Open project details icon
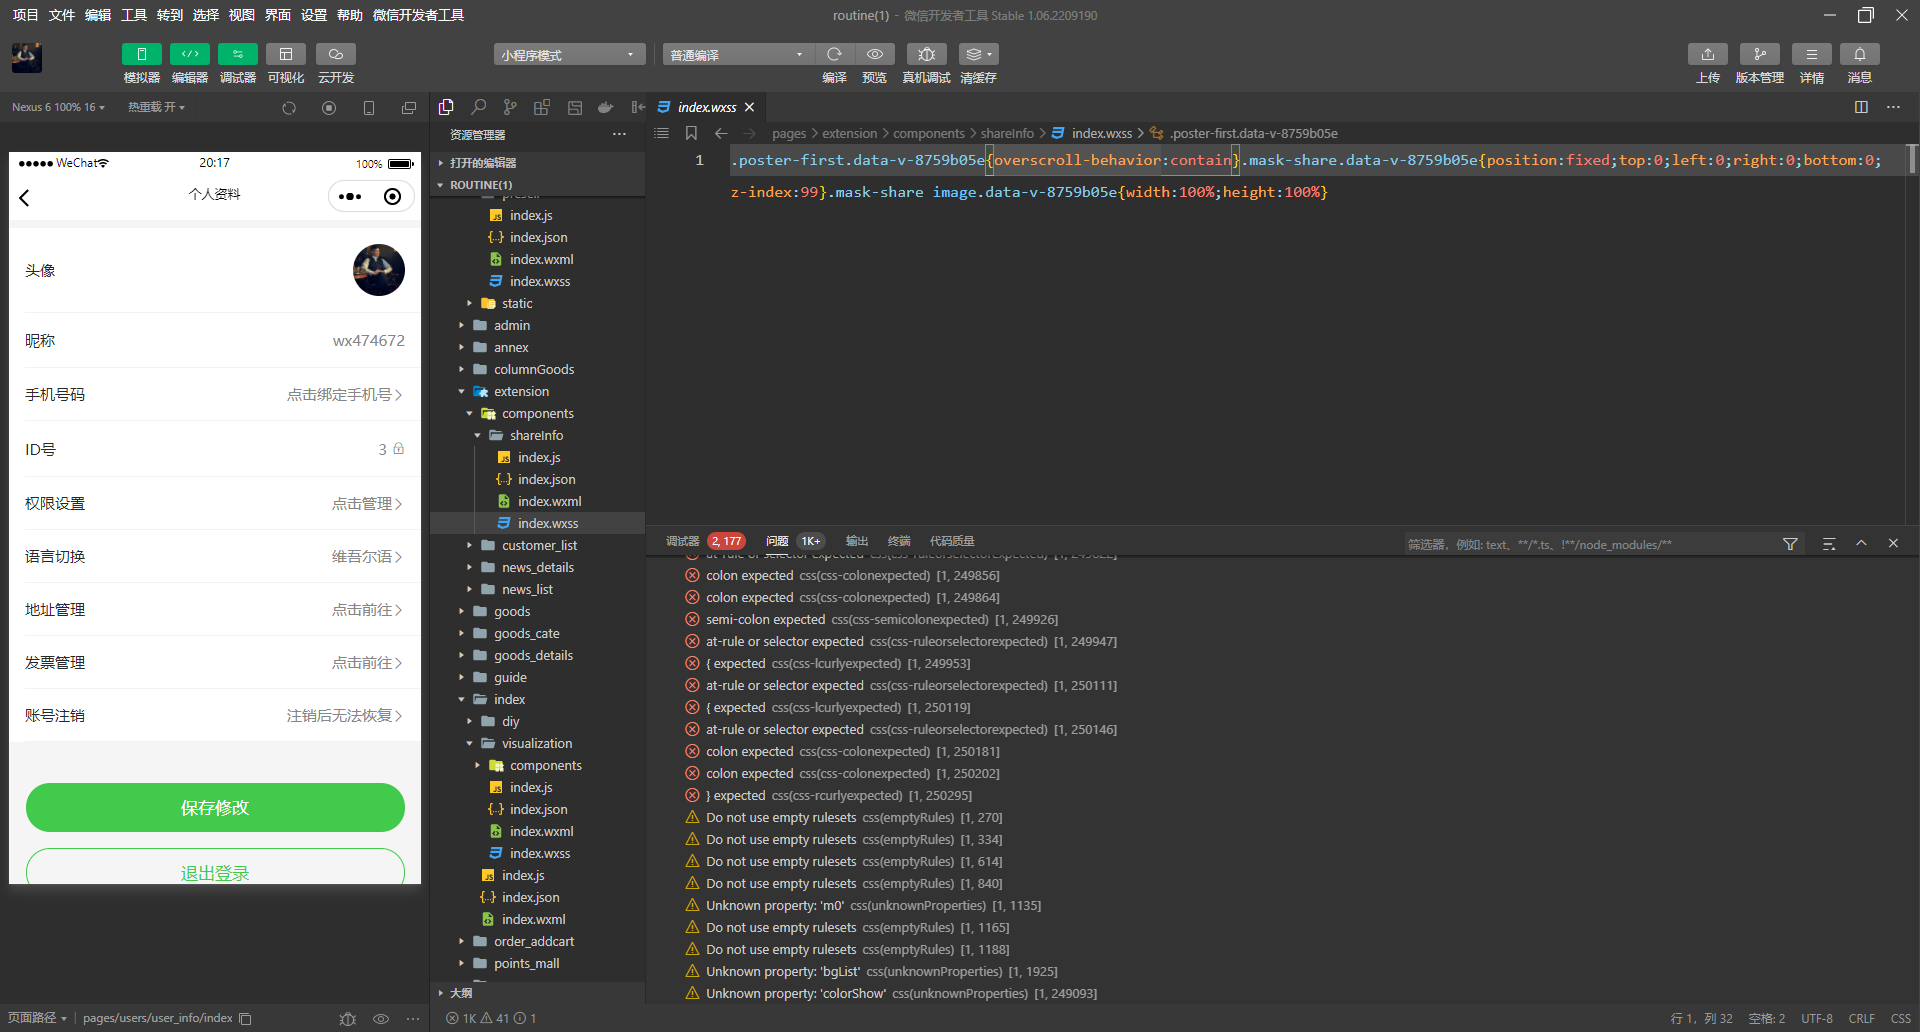This screenshot has width=1920, height=1032. (1811, 54)
